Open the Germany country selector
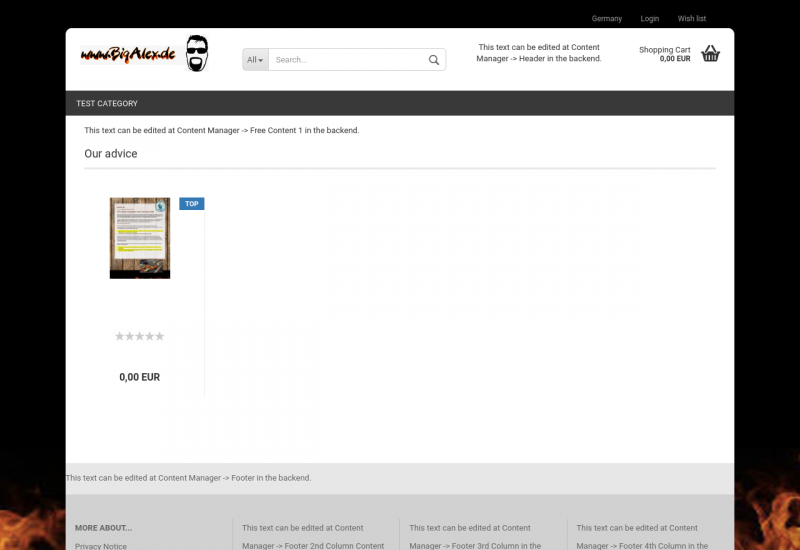 [x=606, y=19]
